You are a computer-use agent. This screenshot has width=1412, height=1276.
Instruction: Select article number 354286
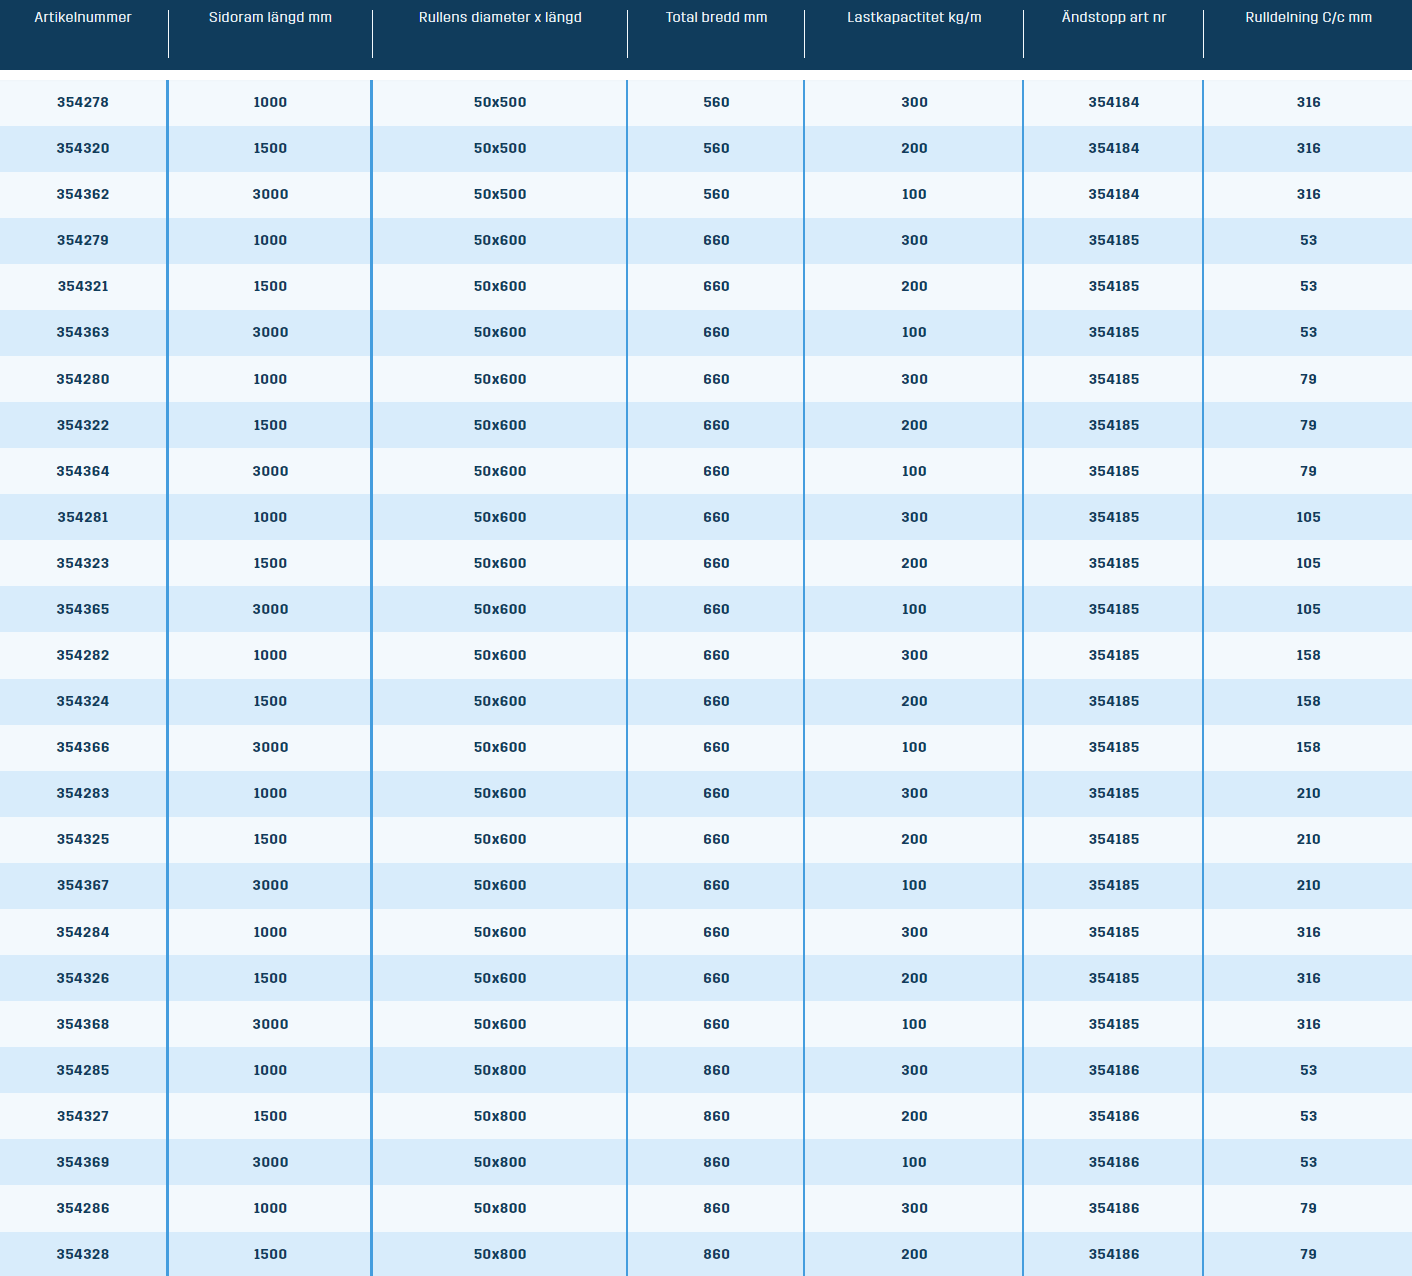pyautogui.click(x=83, y=1208)
